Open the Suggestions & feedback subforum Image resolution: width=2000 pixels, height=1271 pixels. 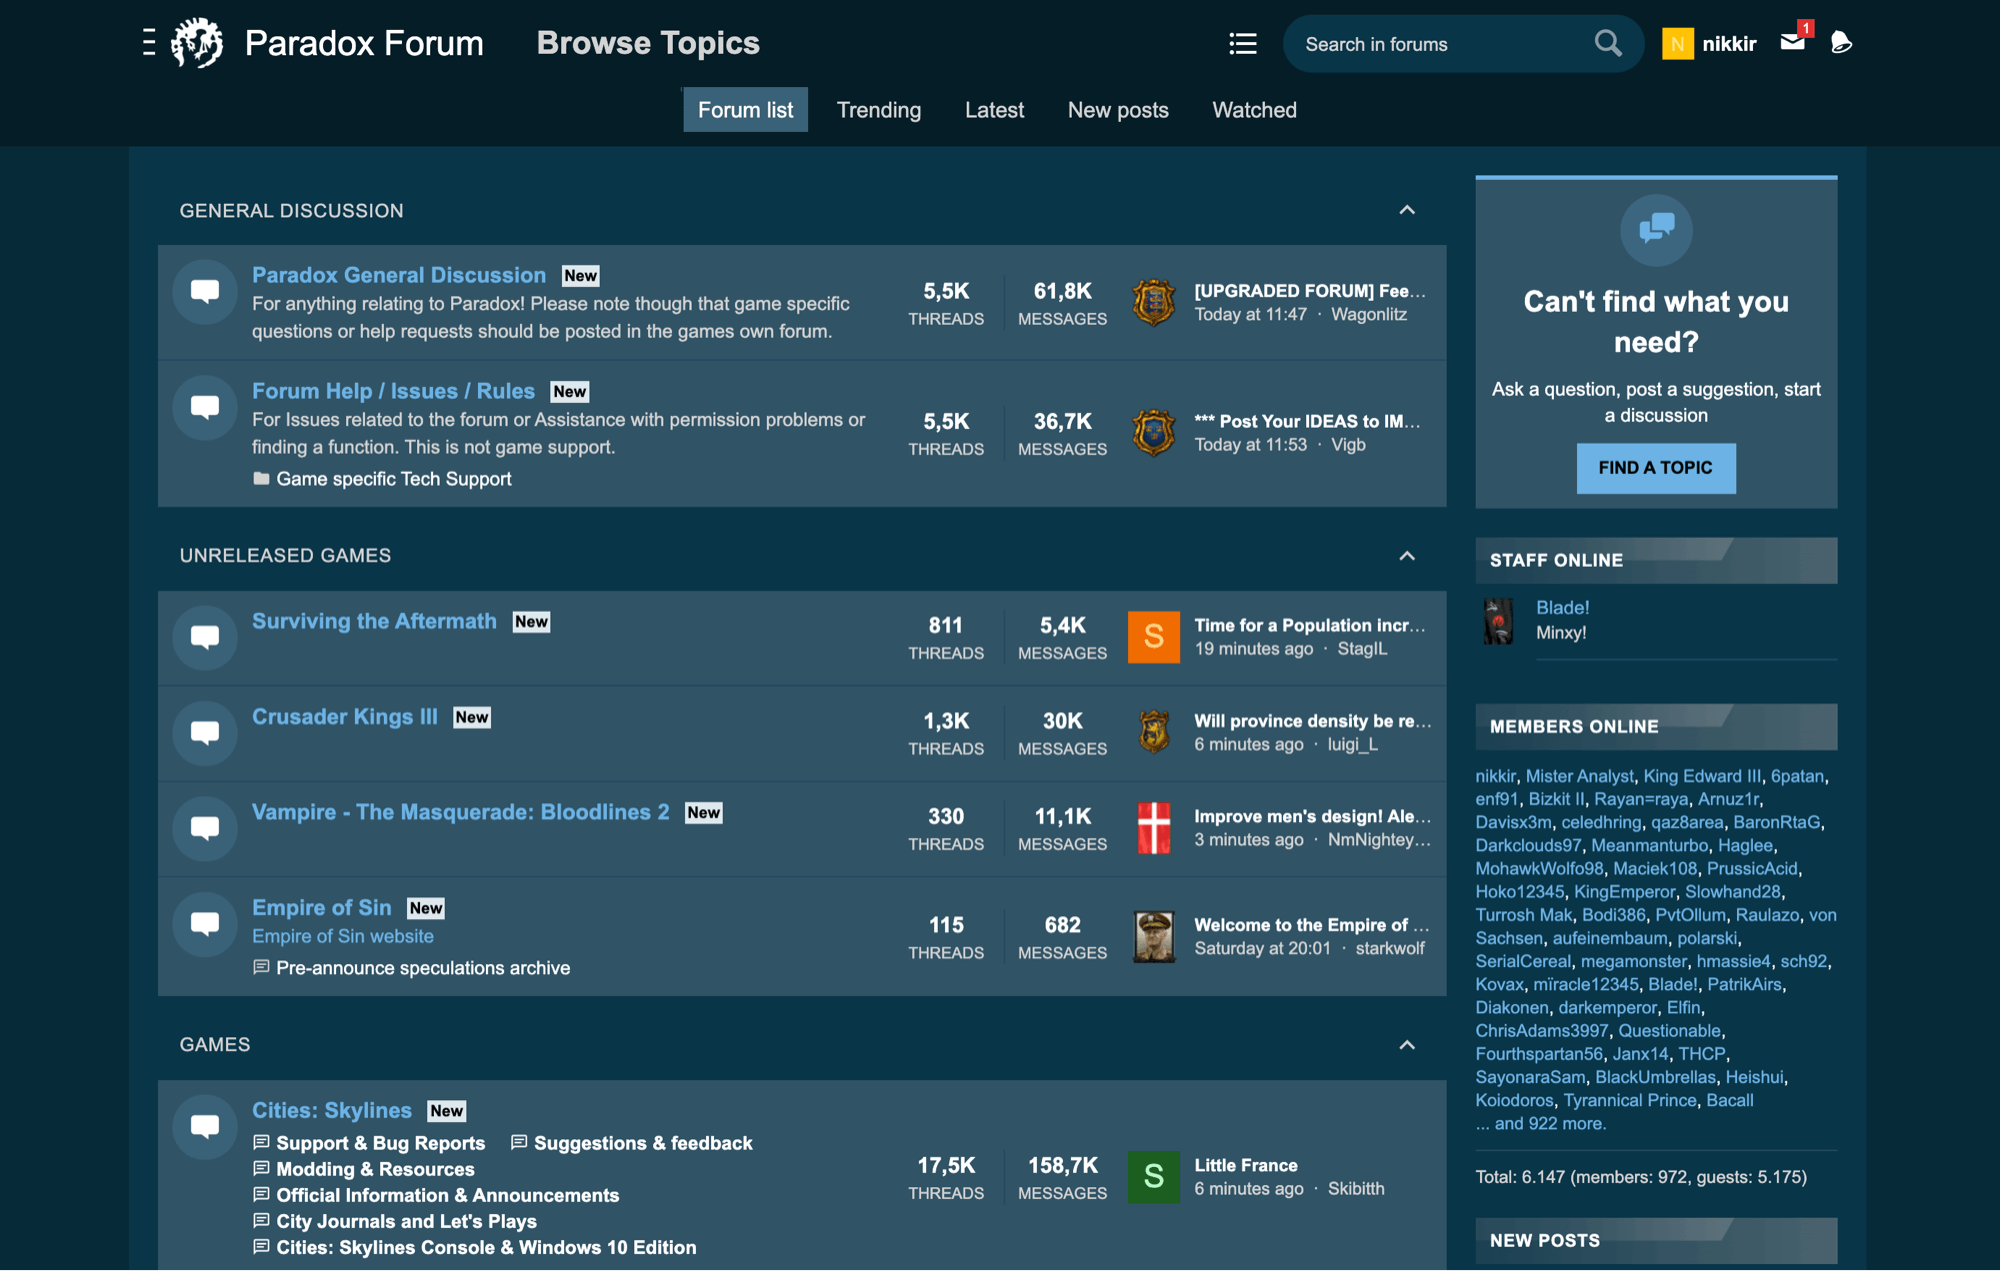point(643,1143)
